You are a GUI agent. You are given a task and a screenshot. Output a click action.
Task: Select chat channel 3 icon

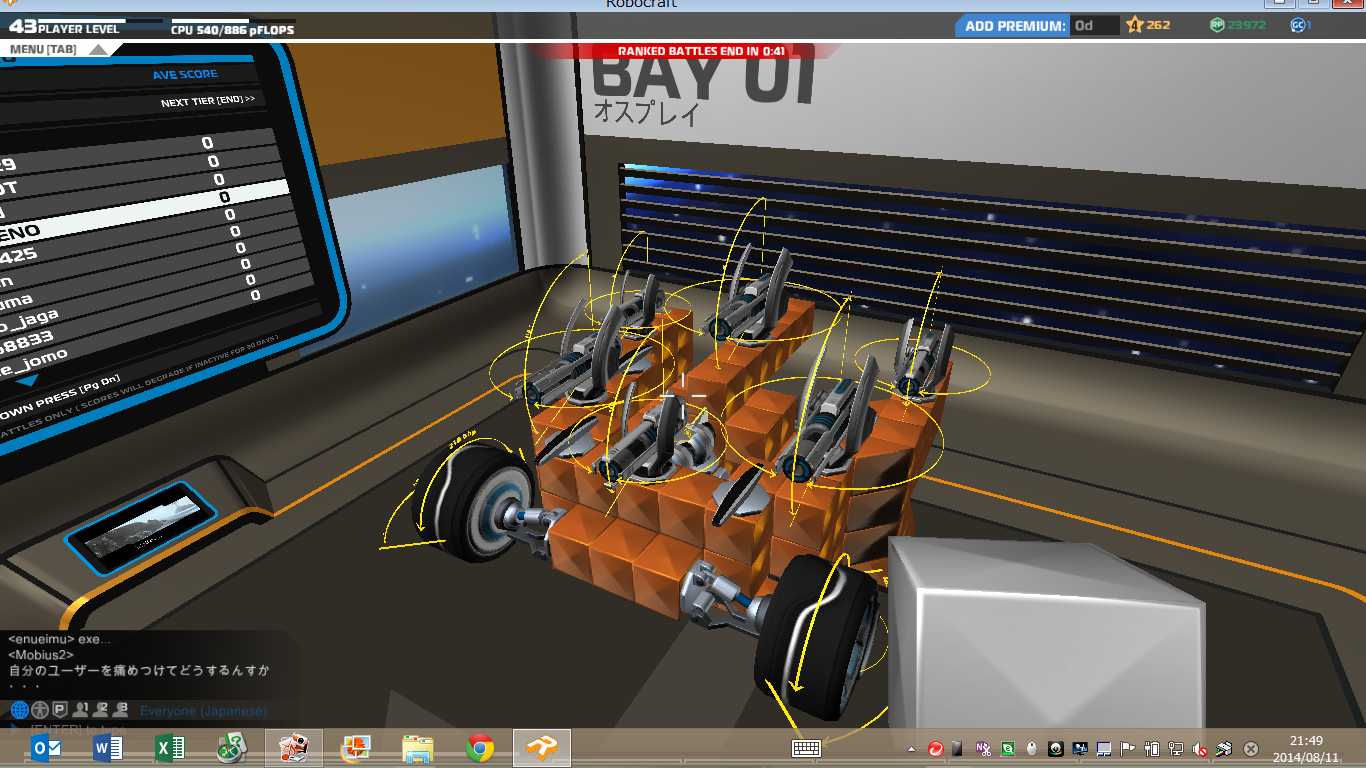[121, 710]
